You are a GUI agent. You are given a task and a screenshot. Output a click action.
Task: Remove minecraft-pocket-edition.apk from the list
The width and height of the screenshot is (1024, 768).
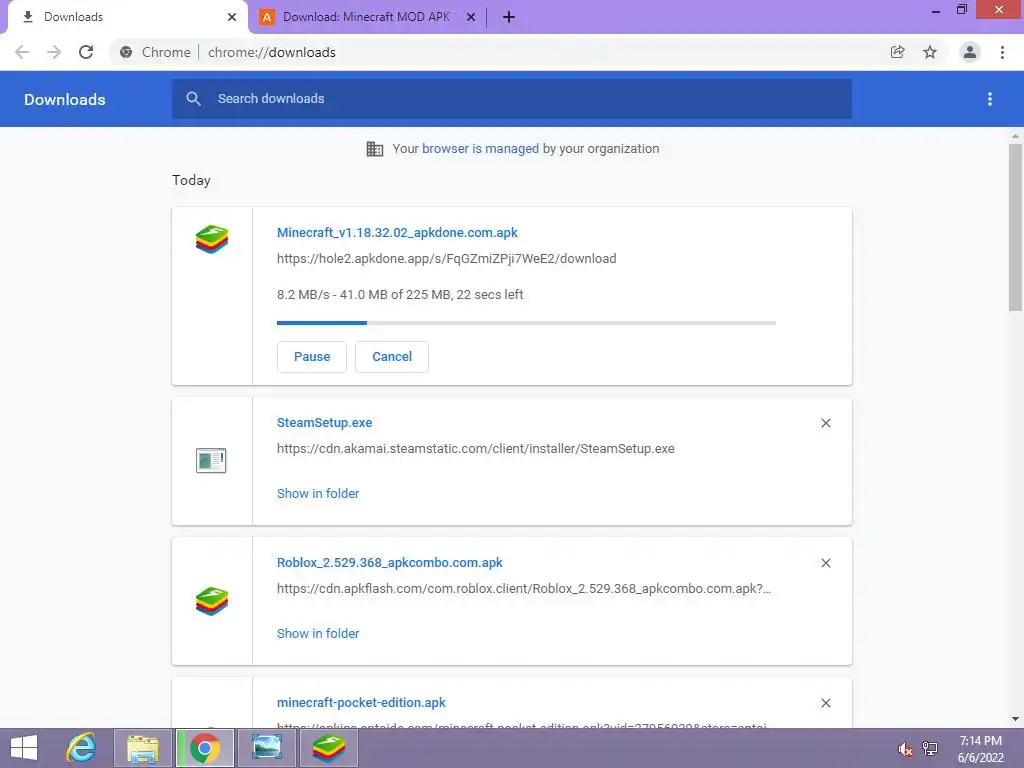coord(826,703)
